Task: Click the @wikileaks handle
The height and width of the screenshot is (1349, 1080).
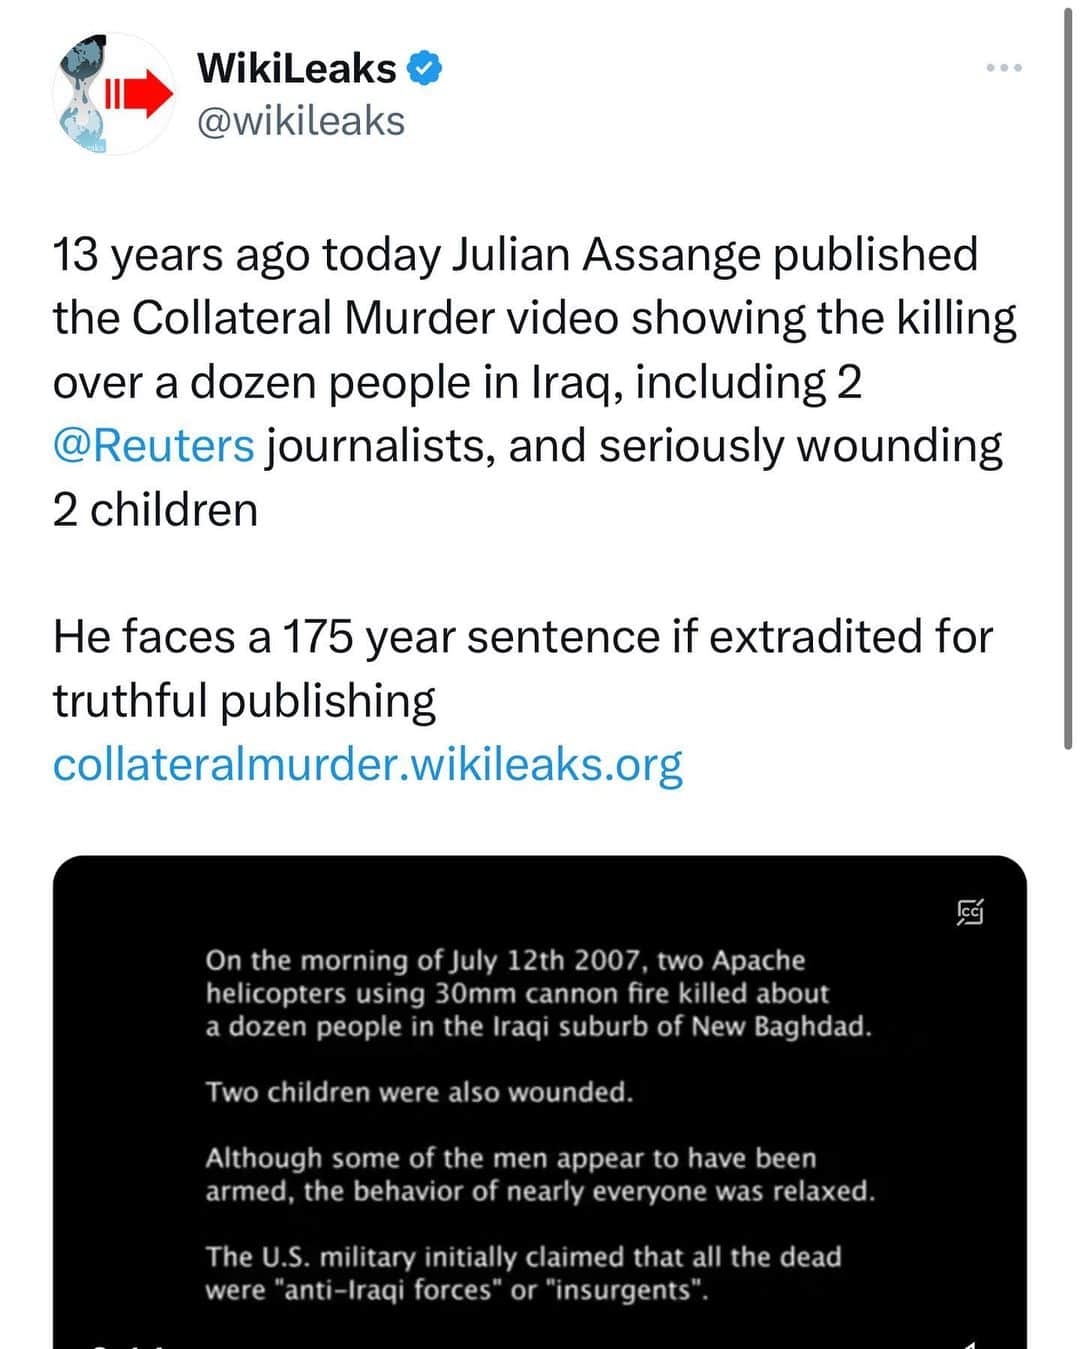Action: tap(301, 121)
